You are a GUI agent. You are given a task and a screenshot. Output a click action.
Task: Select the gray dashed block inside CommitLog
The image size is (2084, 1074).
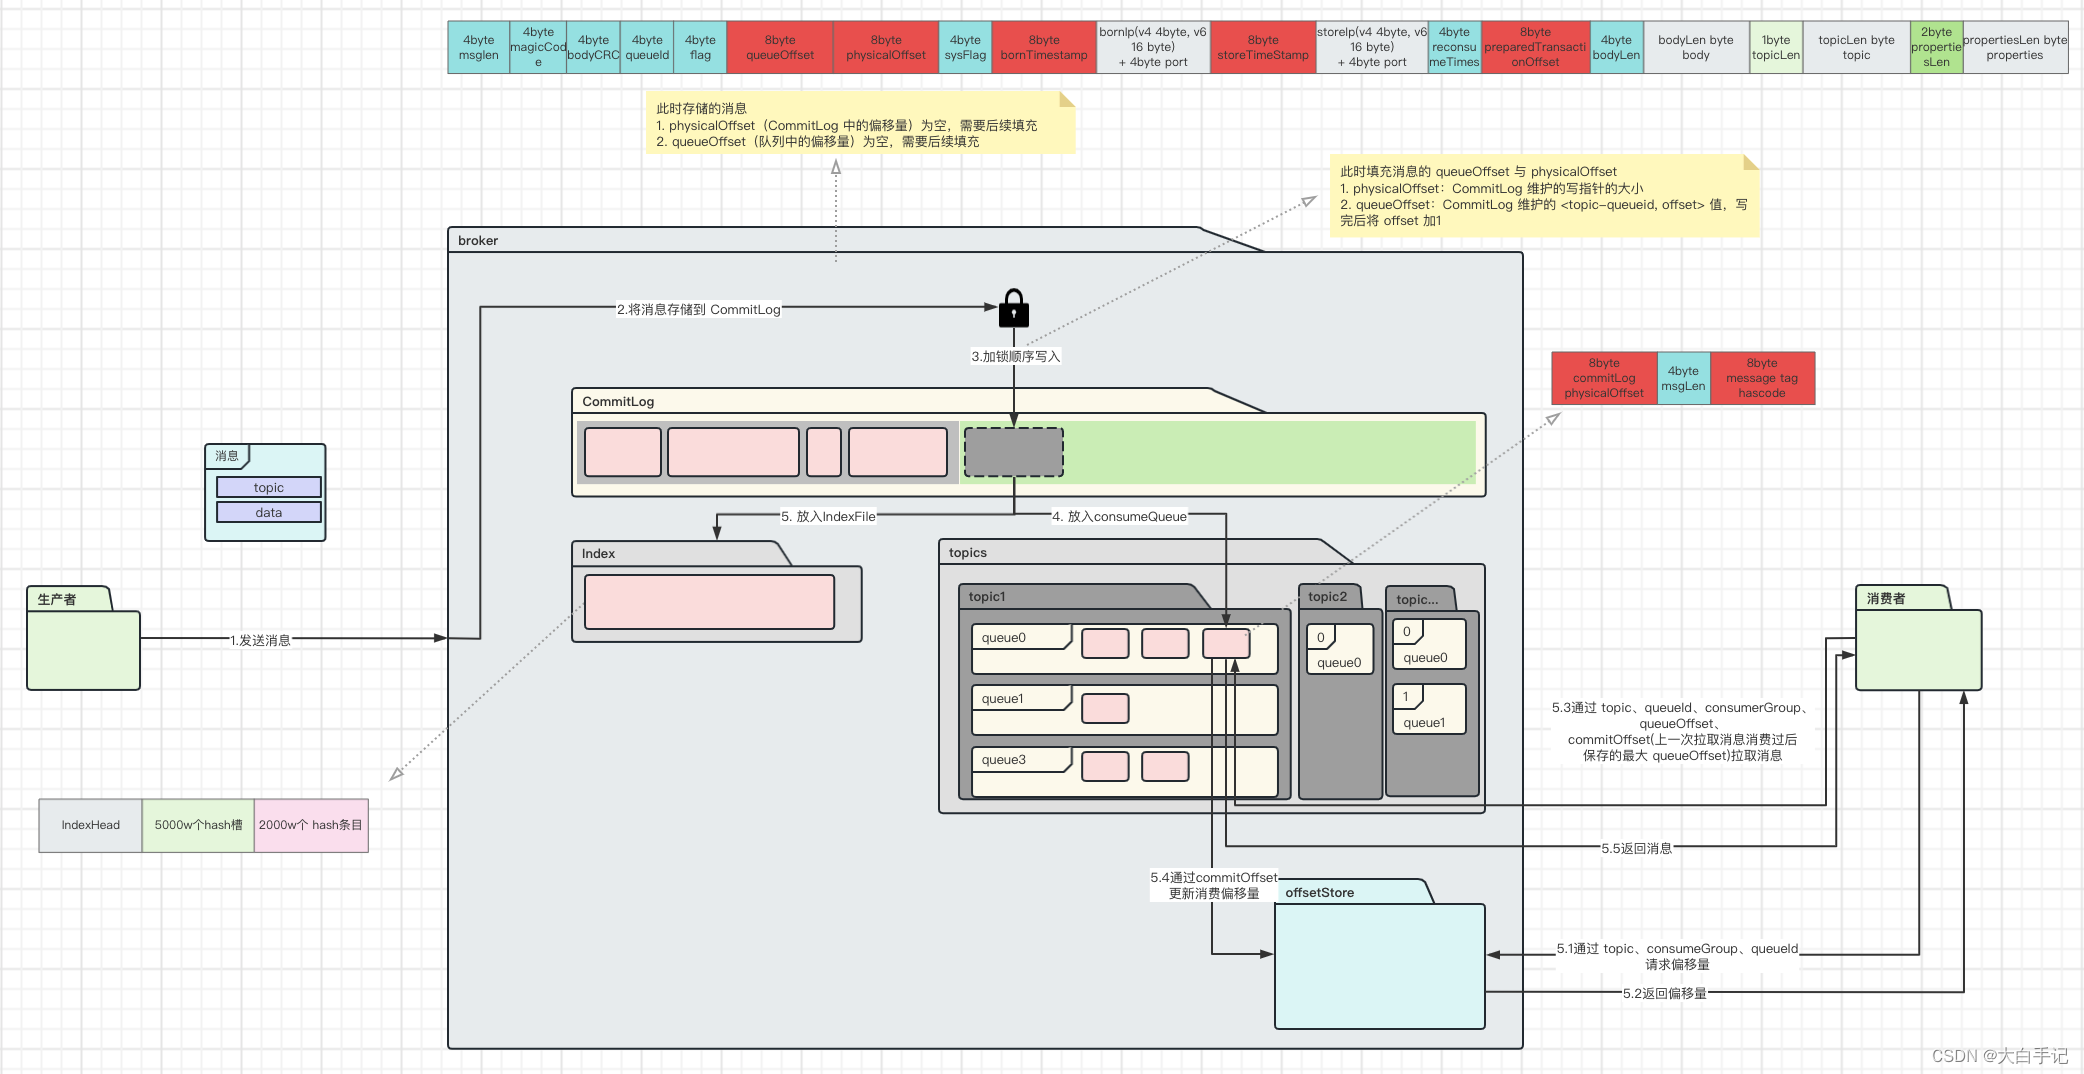pos(1013,452)
